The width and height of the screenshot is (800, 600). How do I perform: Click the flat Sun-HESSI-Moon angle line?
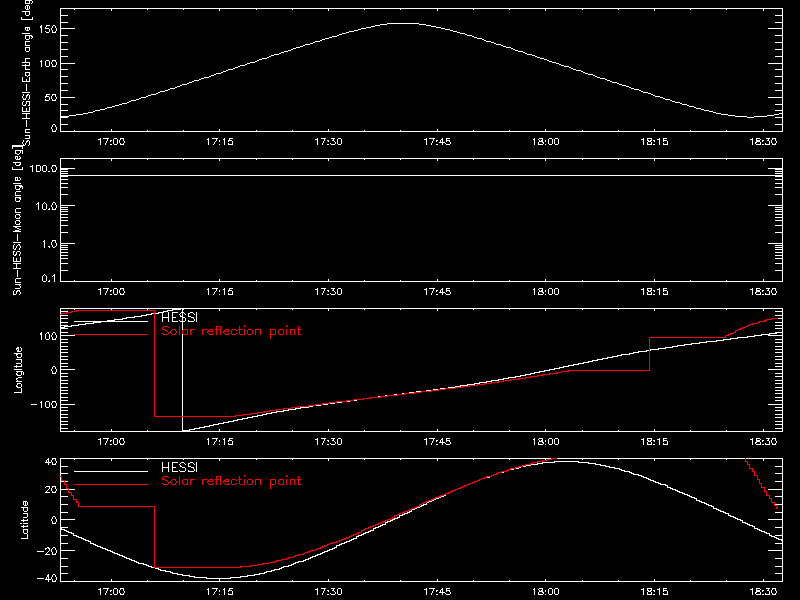(x=421, y=176)
